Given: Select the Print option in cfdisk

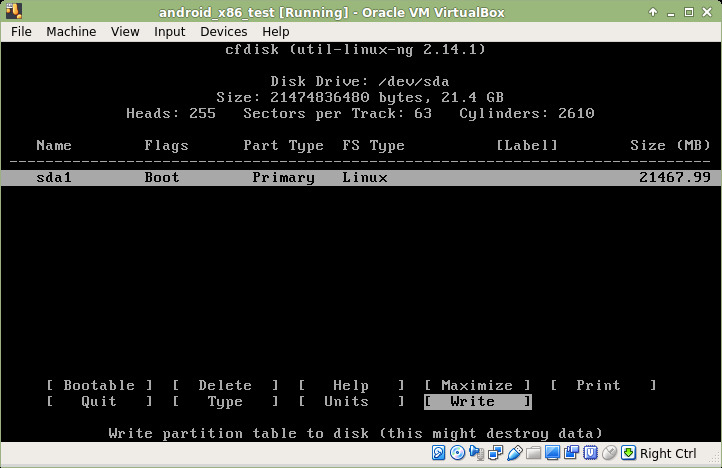Looking at the screenshot, I should (x=603, y=385).
